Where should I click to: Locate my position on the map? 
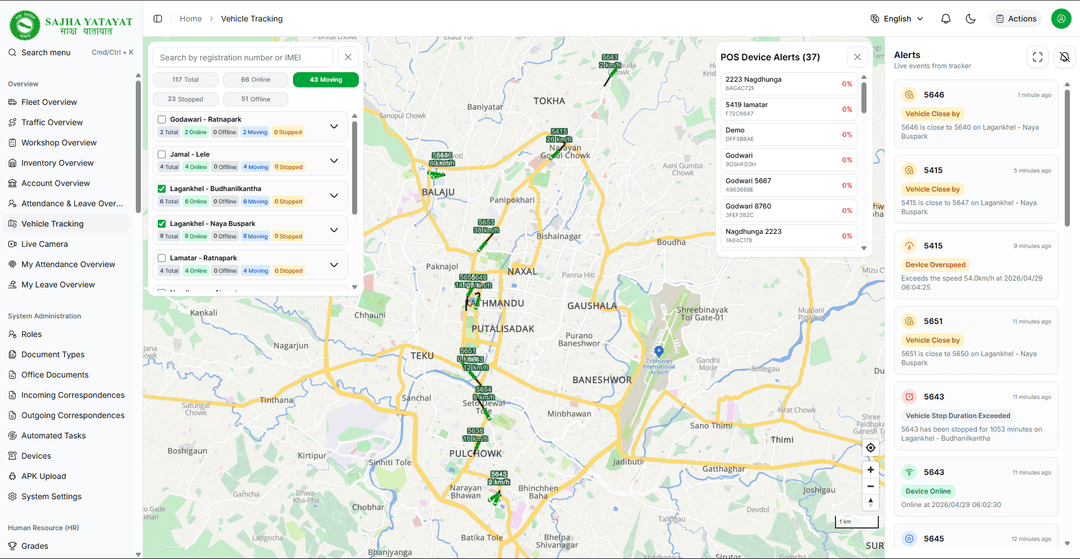coord(871,447)
